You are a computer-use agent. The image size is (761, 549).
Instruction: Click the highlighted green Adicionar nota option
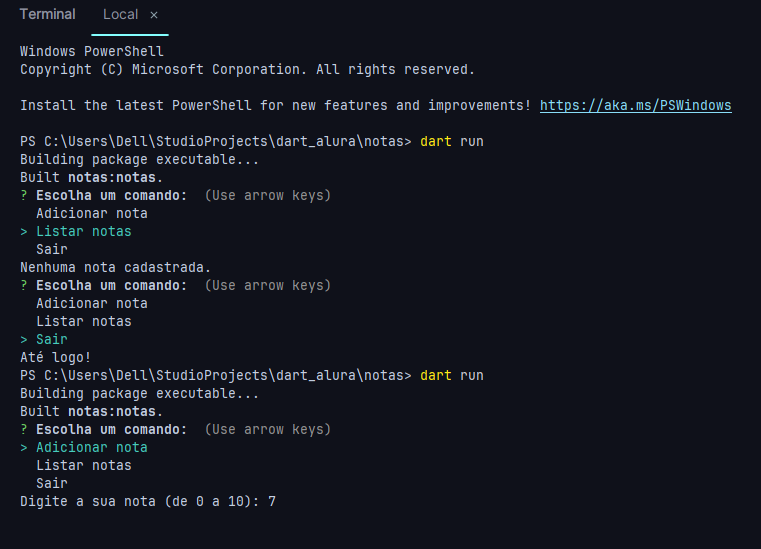tap(91, 447)
